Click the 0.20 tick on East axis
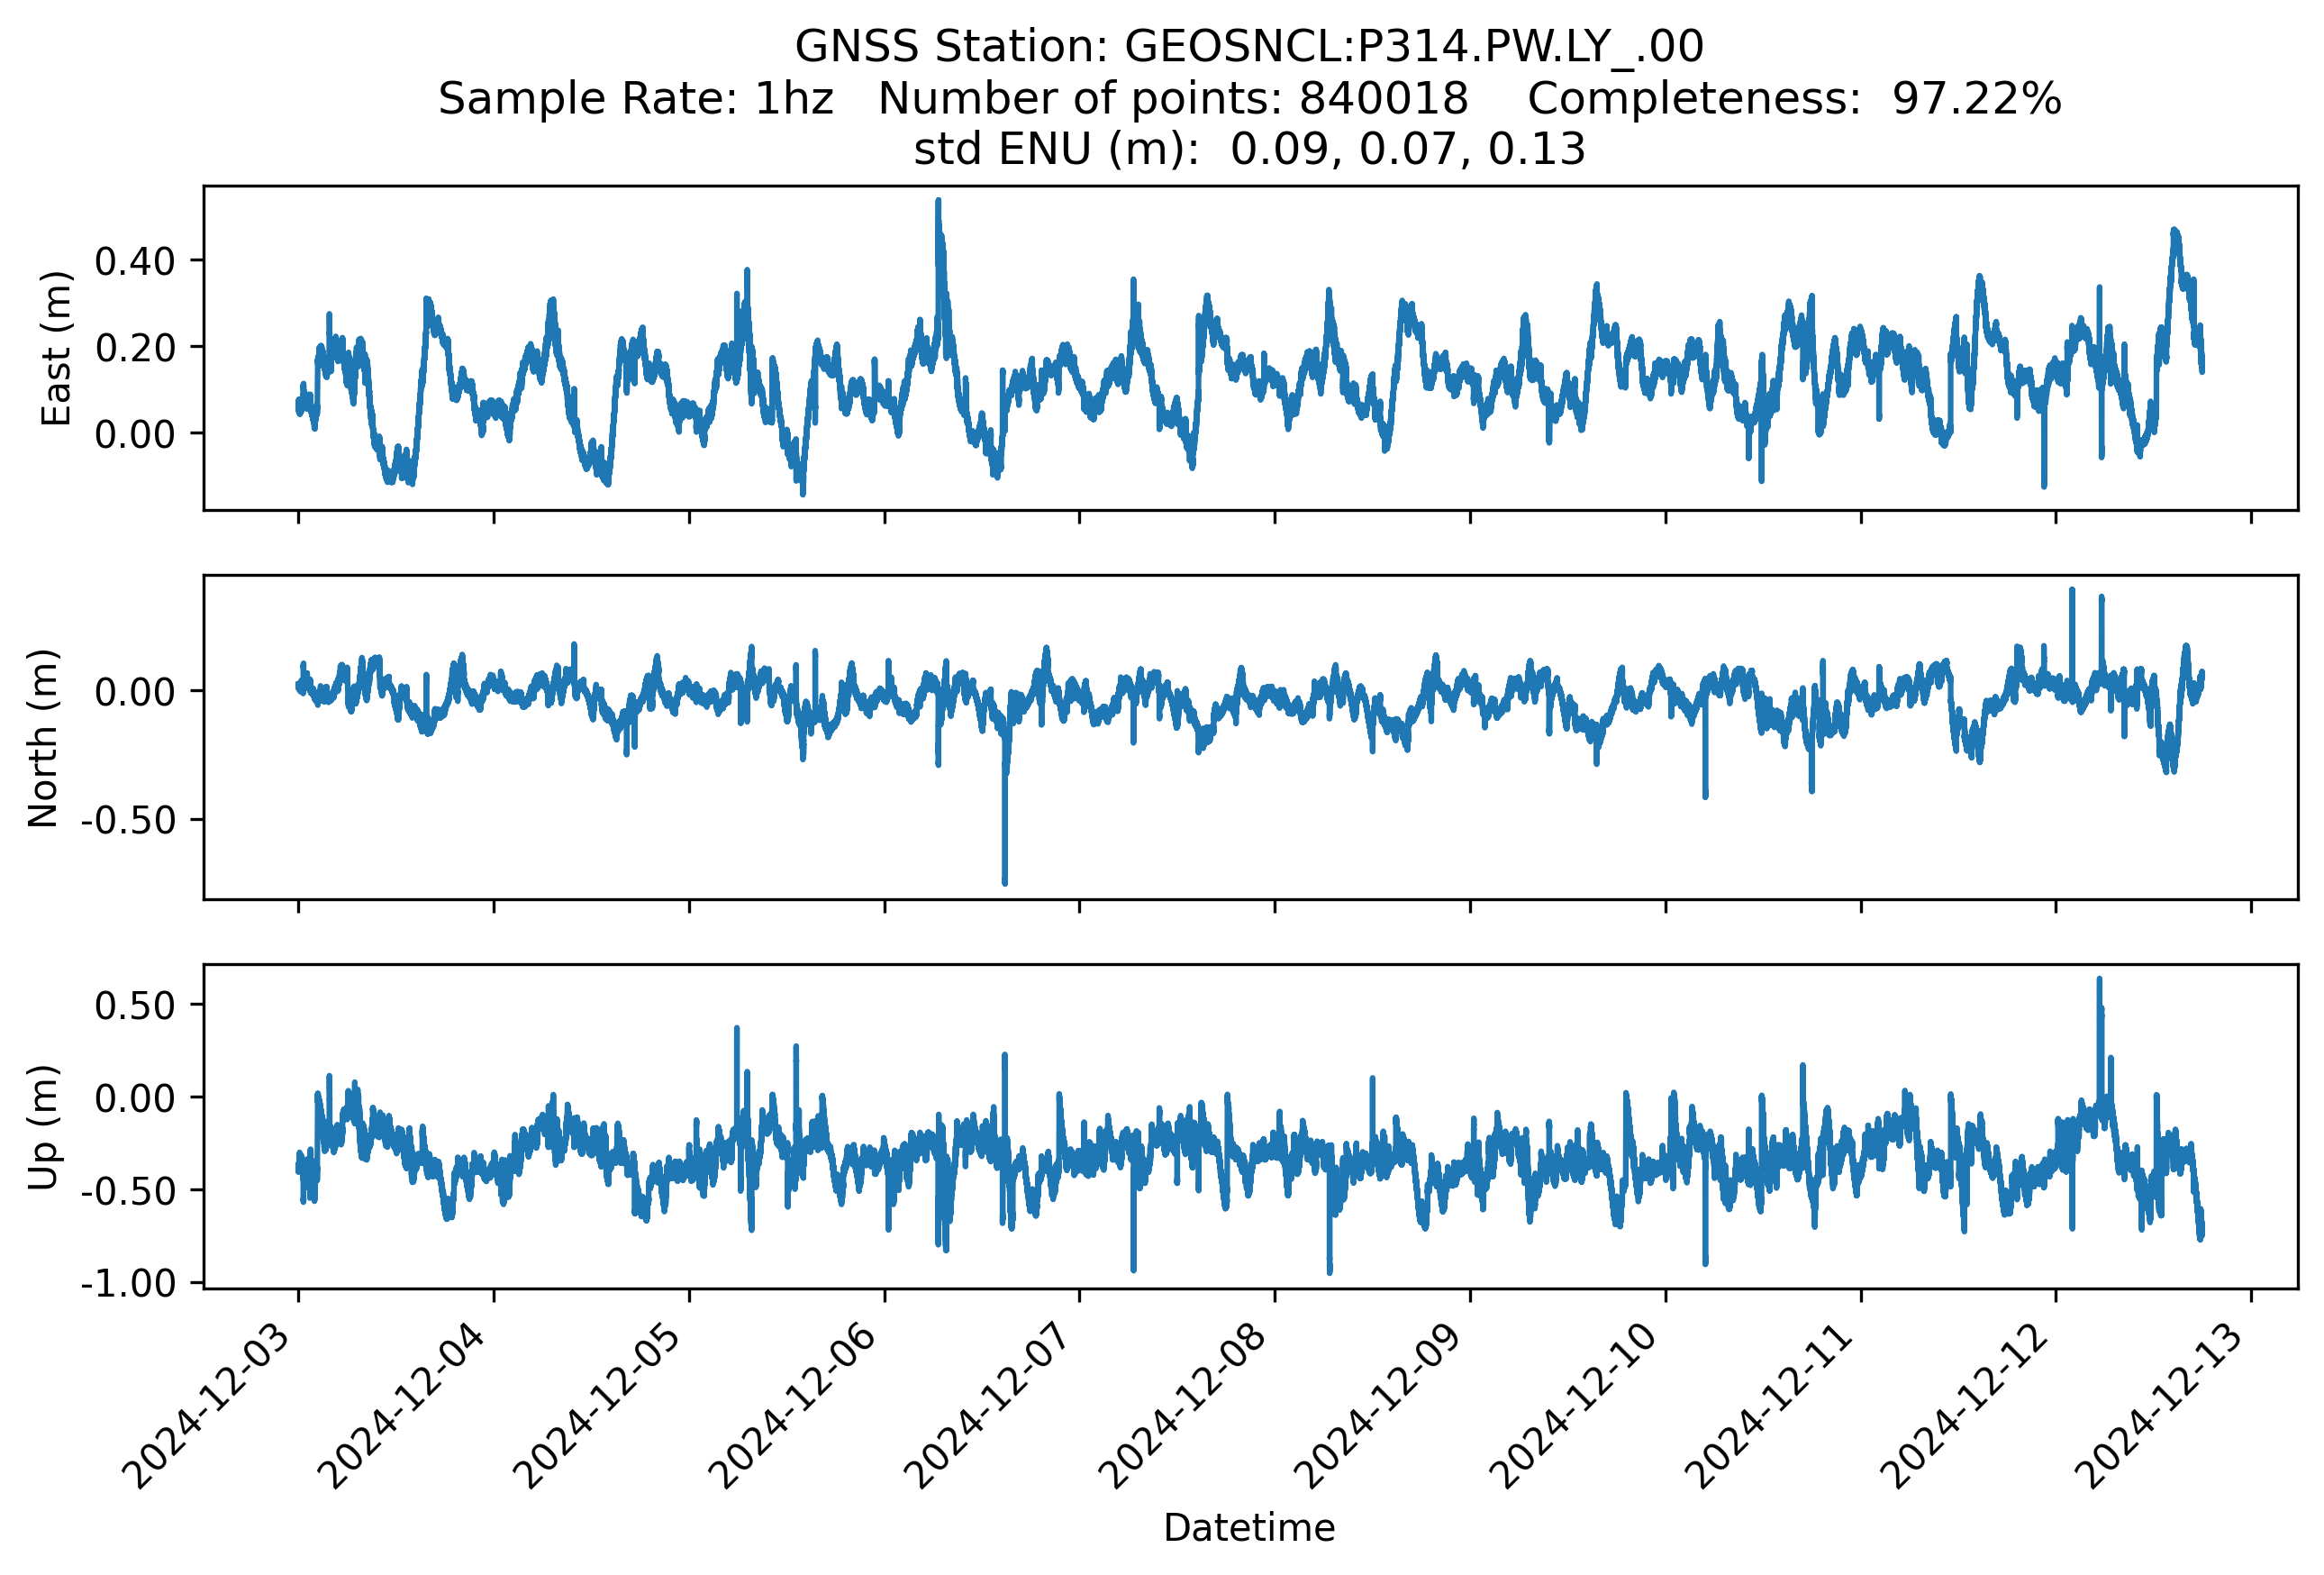 (x=135, y=347)
